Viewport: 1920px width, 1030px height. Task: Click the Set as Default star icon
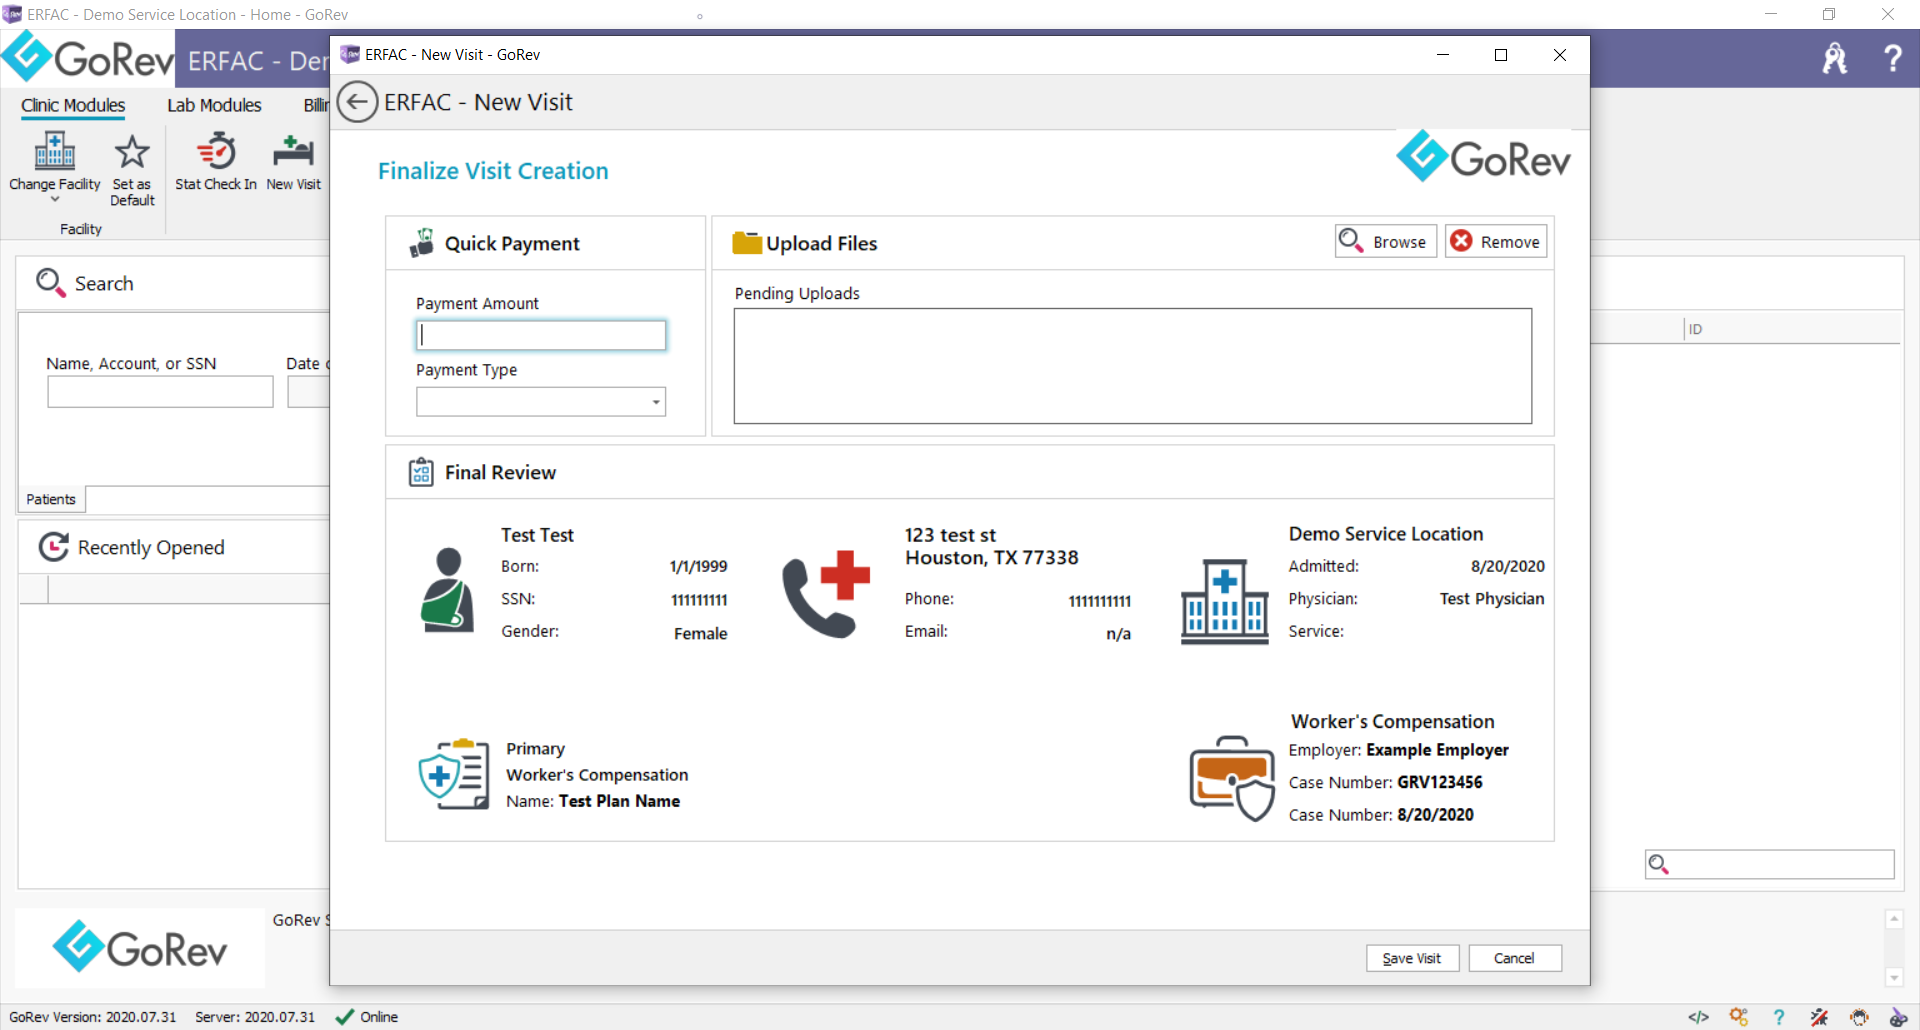(132, 152)
